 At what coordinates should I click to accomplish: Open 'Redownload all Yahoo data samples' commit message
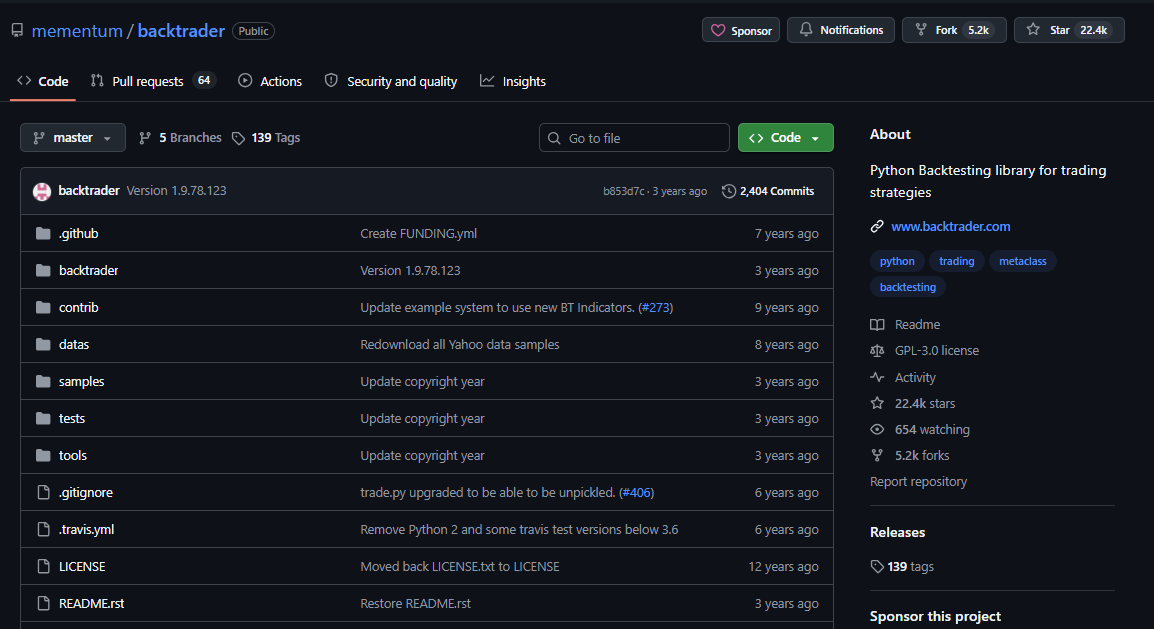click(x=459, y=344)
